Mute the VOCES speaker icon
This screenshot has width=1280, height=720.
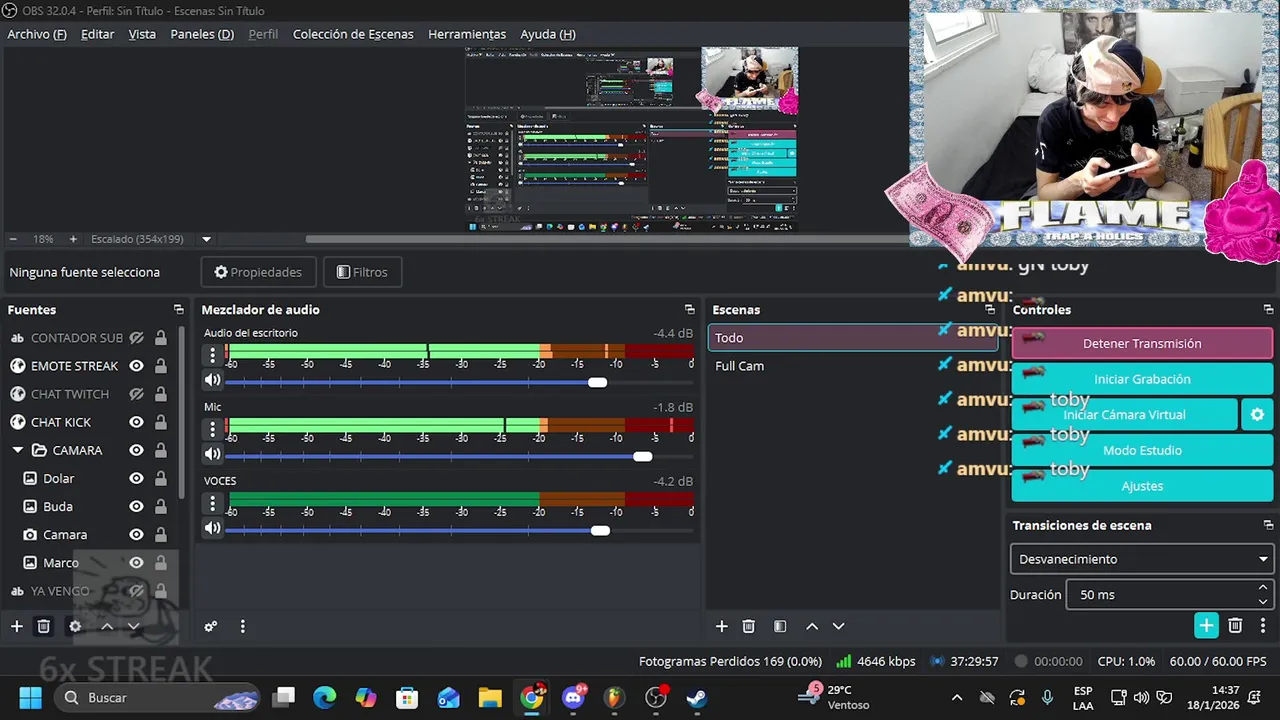point(212,528)
